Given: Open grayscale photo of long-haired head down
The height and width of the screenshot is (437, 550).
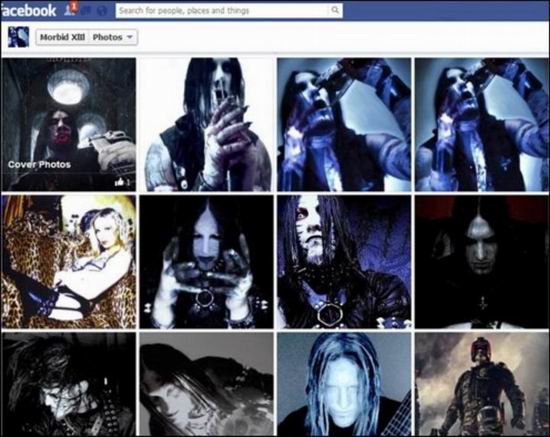Looking at the screenshot, I should coord(206,384).
